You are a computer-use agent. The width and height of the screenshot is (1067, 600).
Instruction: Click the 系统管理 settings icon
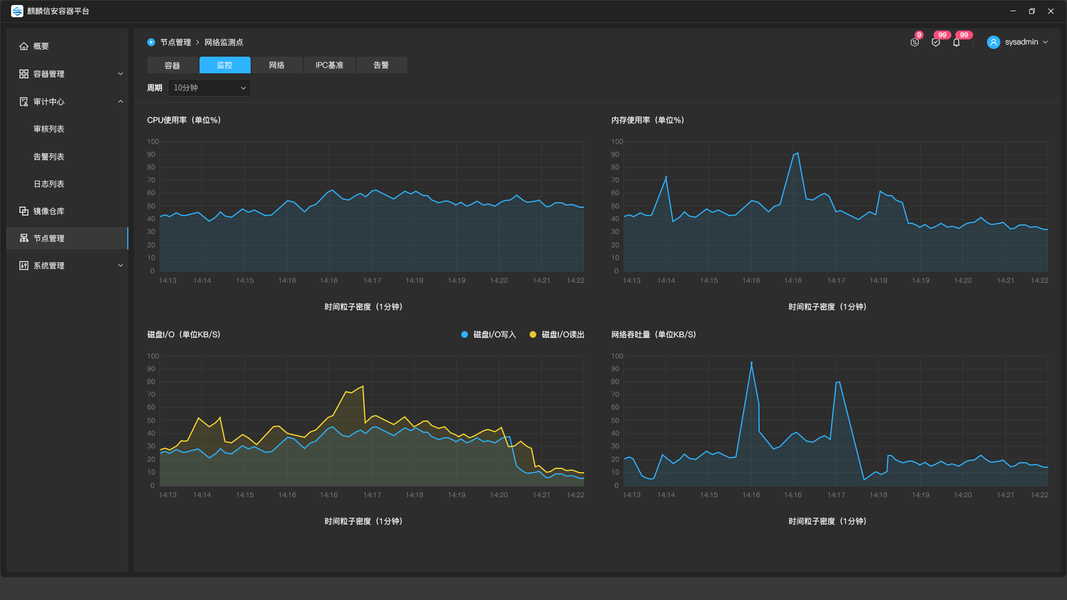coord(24,265)
